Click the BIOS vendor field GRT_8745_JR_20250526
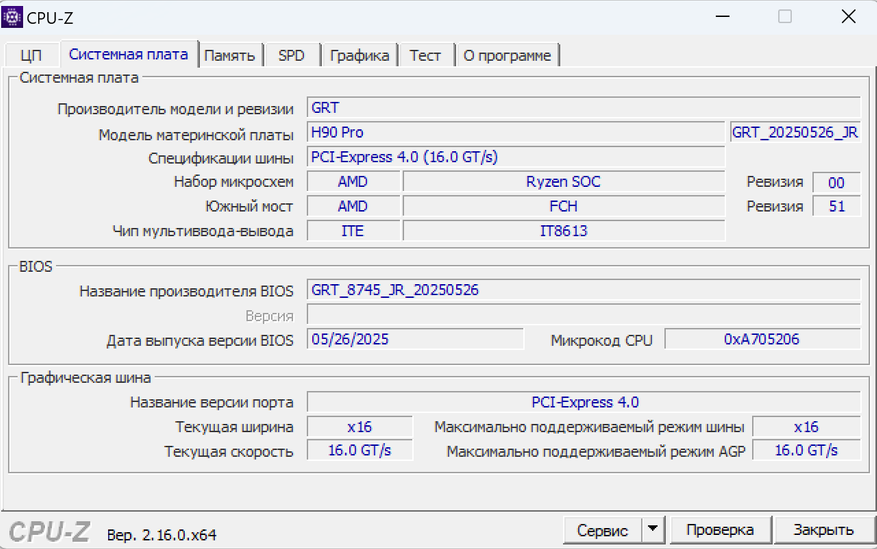Image resolution: width=877 pixels, height=549 pixels. (583, 290)
